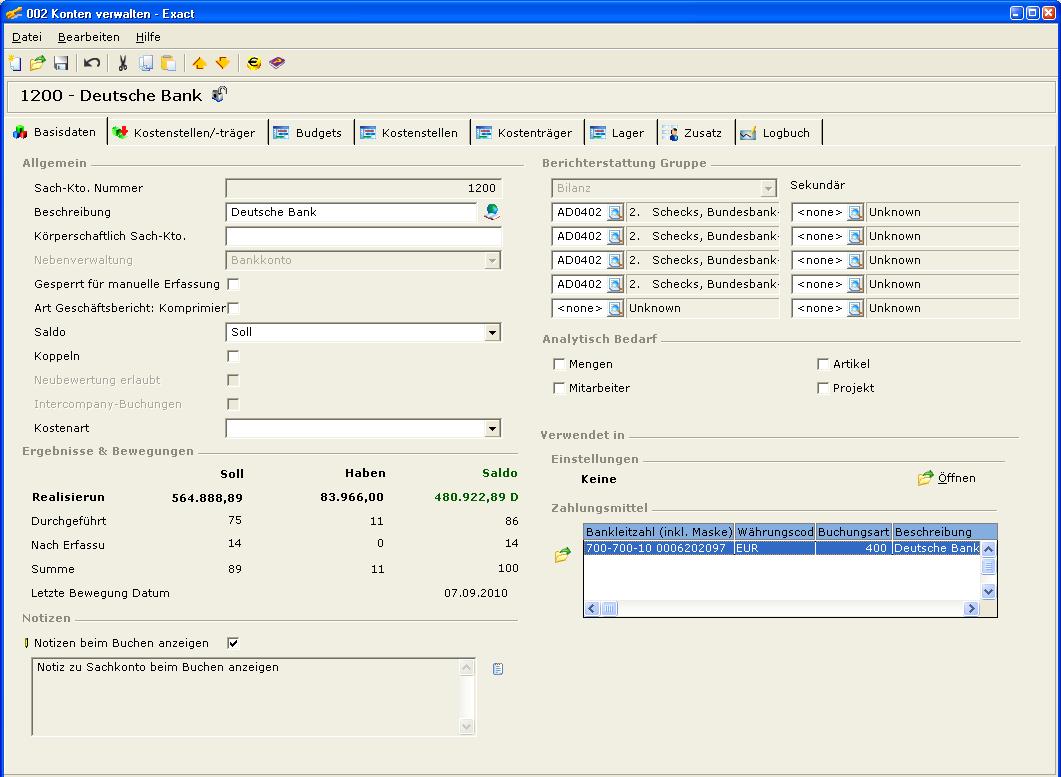This screenshot has height=777, width=1061.
Task: Click the notes box scroll up arrow
Action: 466,668
